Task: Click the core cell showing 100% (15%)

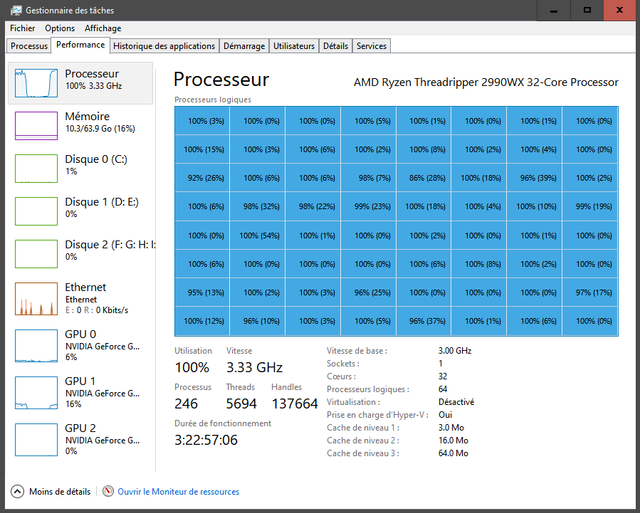Action: [x=202, y=149]
